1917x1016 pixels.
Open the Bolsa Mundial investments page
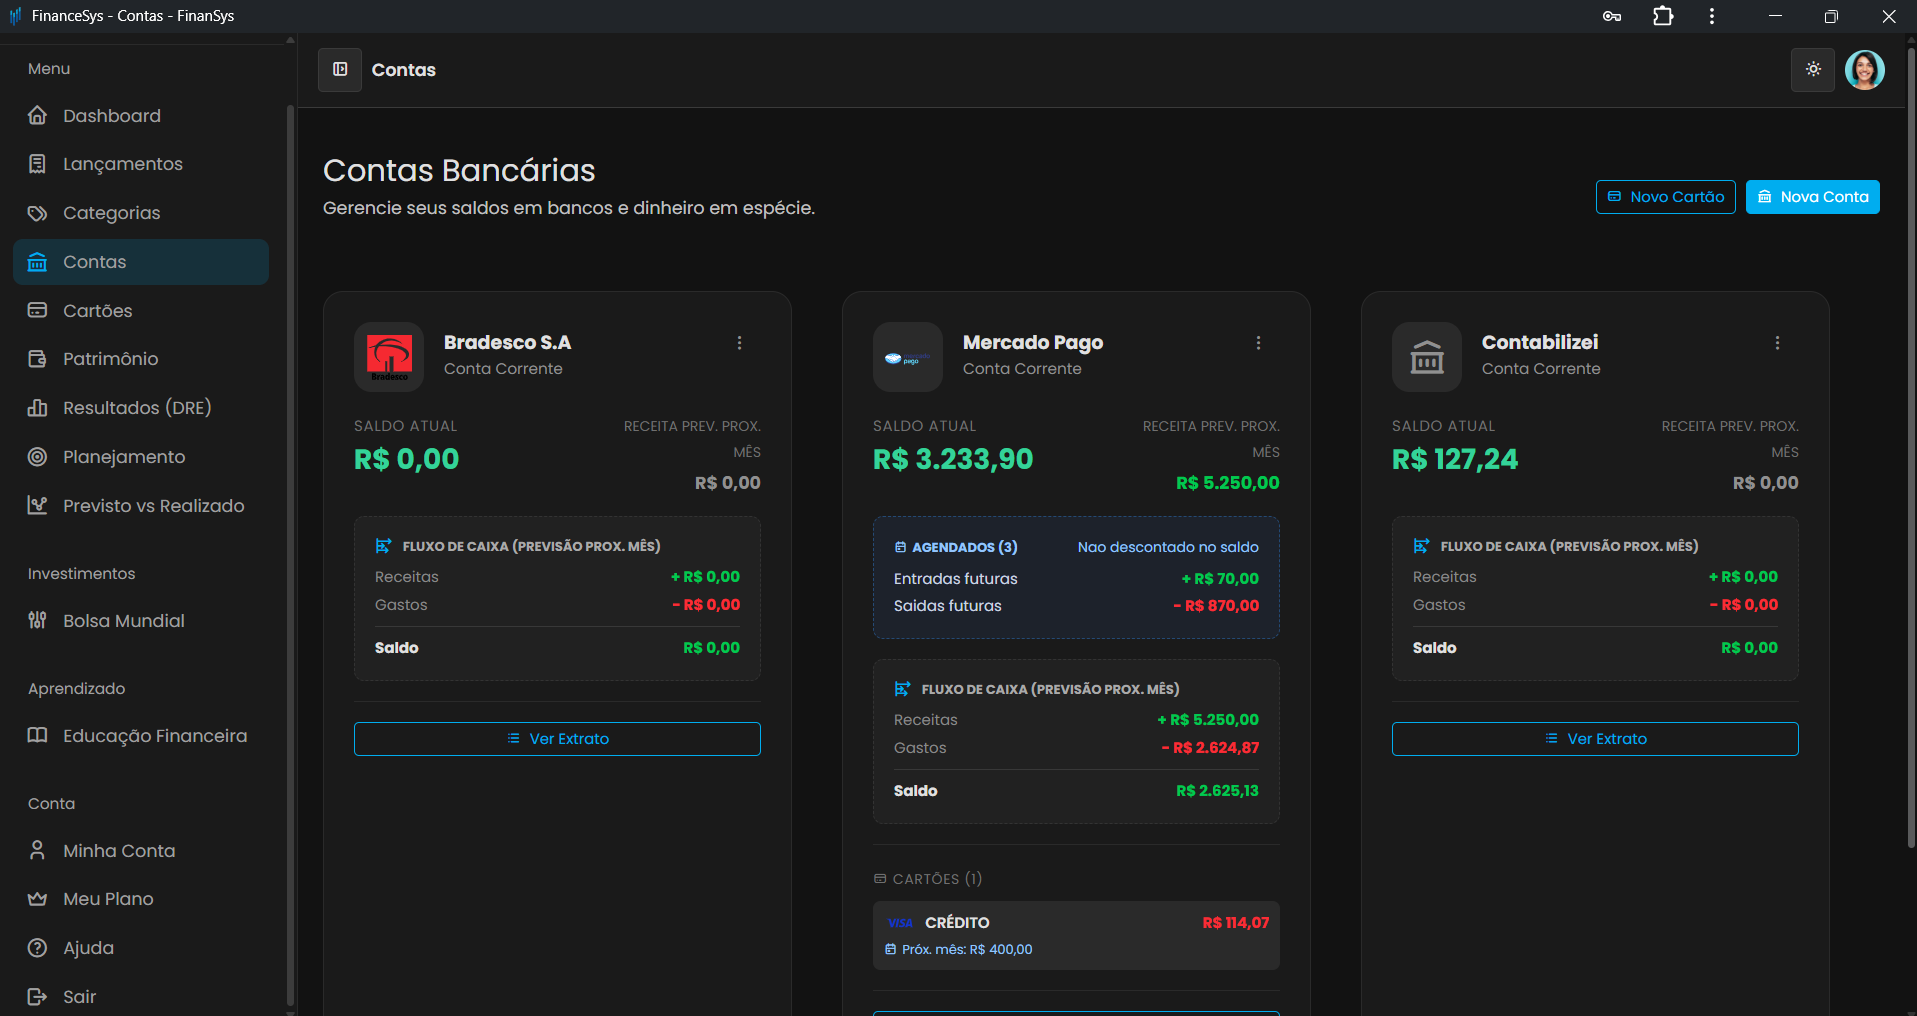click(123, 621)
